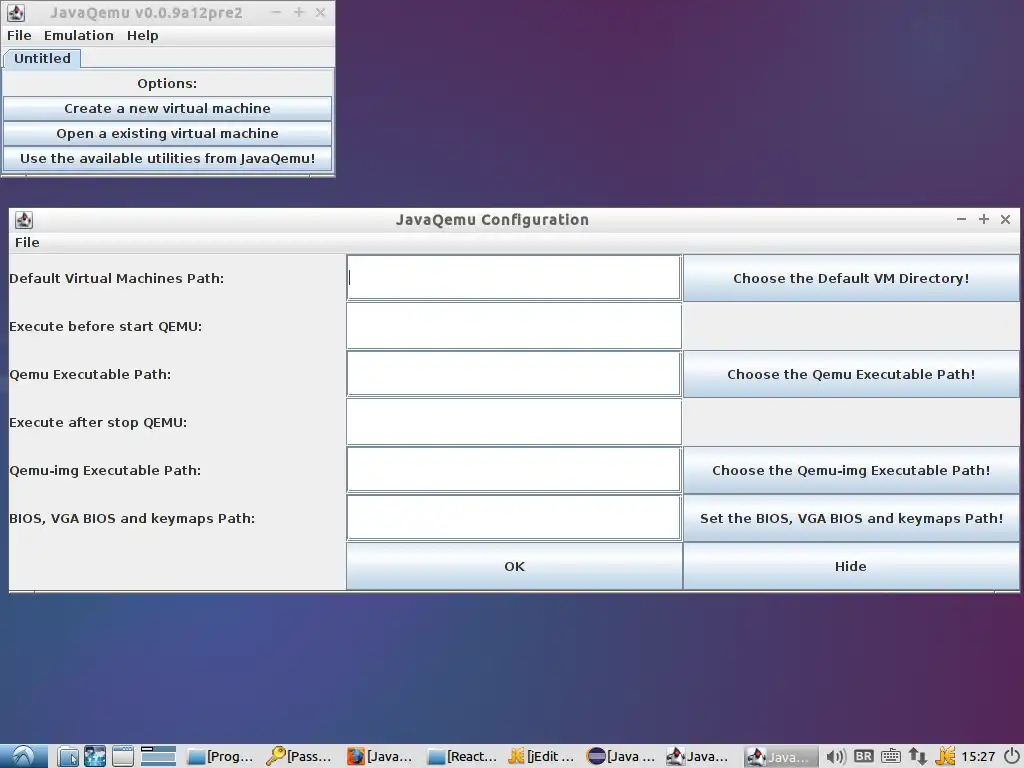Focus the Execute before start QEMU field
Image resolution: width=1024 pixels, height=768 pixels.
point(514,326)
